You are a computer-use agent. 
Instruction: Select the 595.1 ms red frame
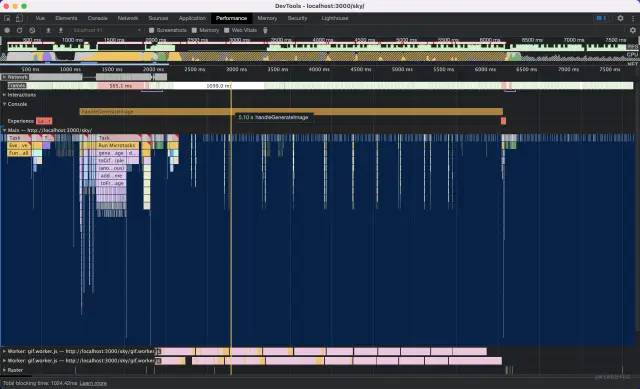pos(121,86)
